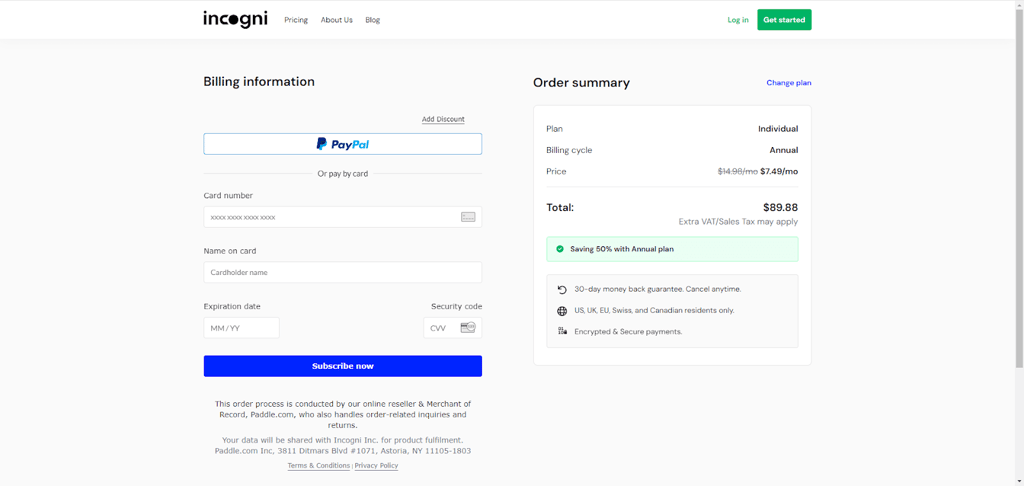The width and height of the screenshot is (1024, 486).
Task: Click the globe icon beside residents notice
Action: point(562,310)
